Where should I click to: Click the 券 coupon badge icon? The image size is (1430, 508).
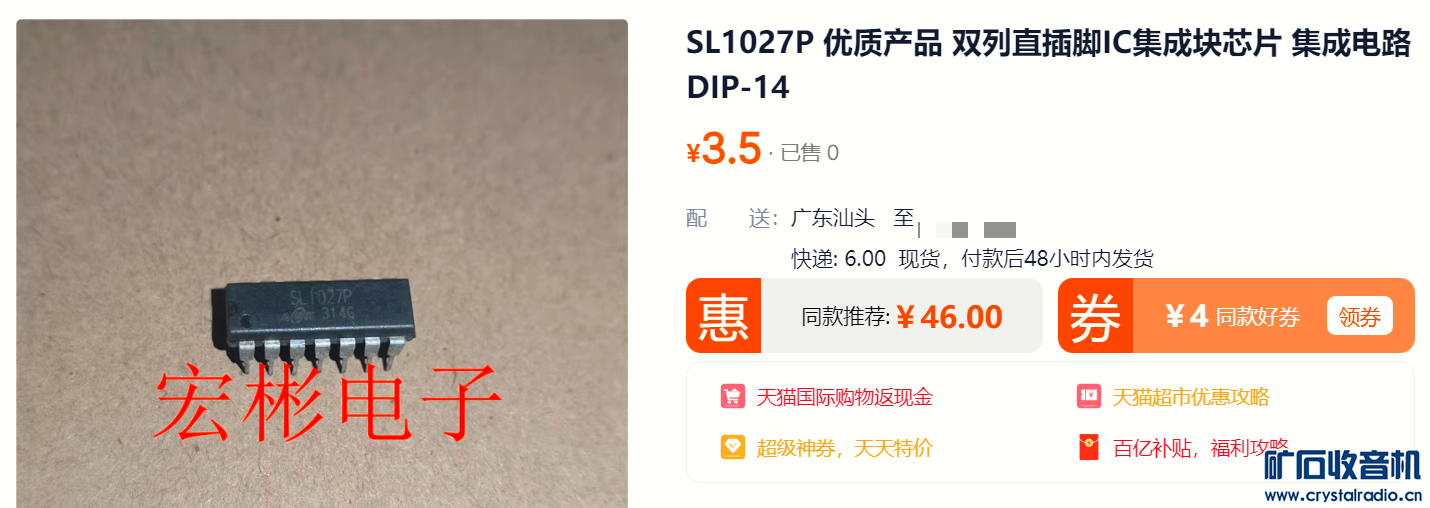(1095, 316)
